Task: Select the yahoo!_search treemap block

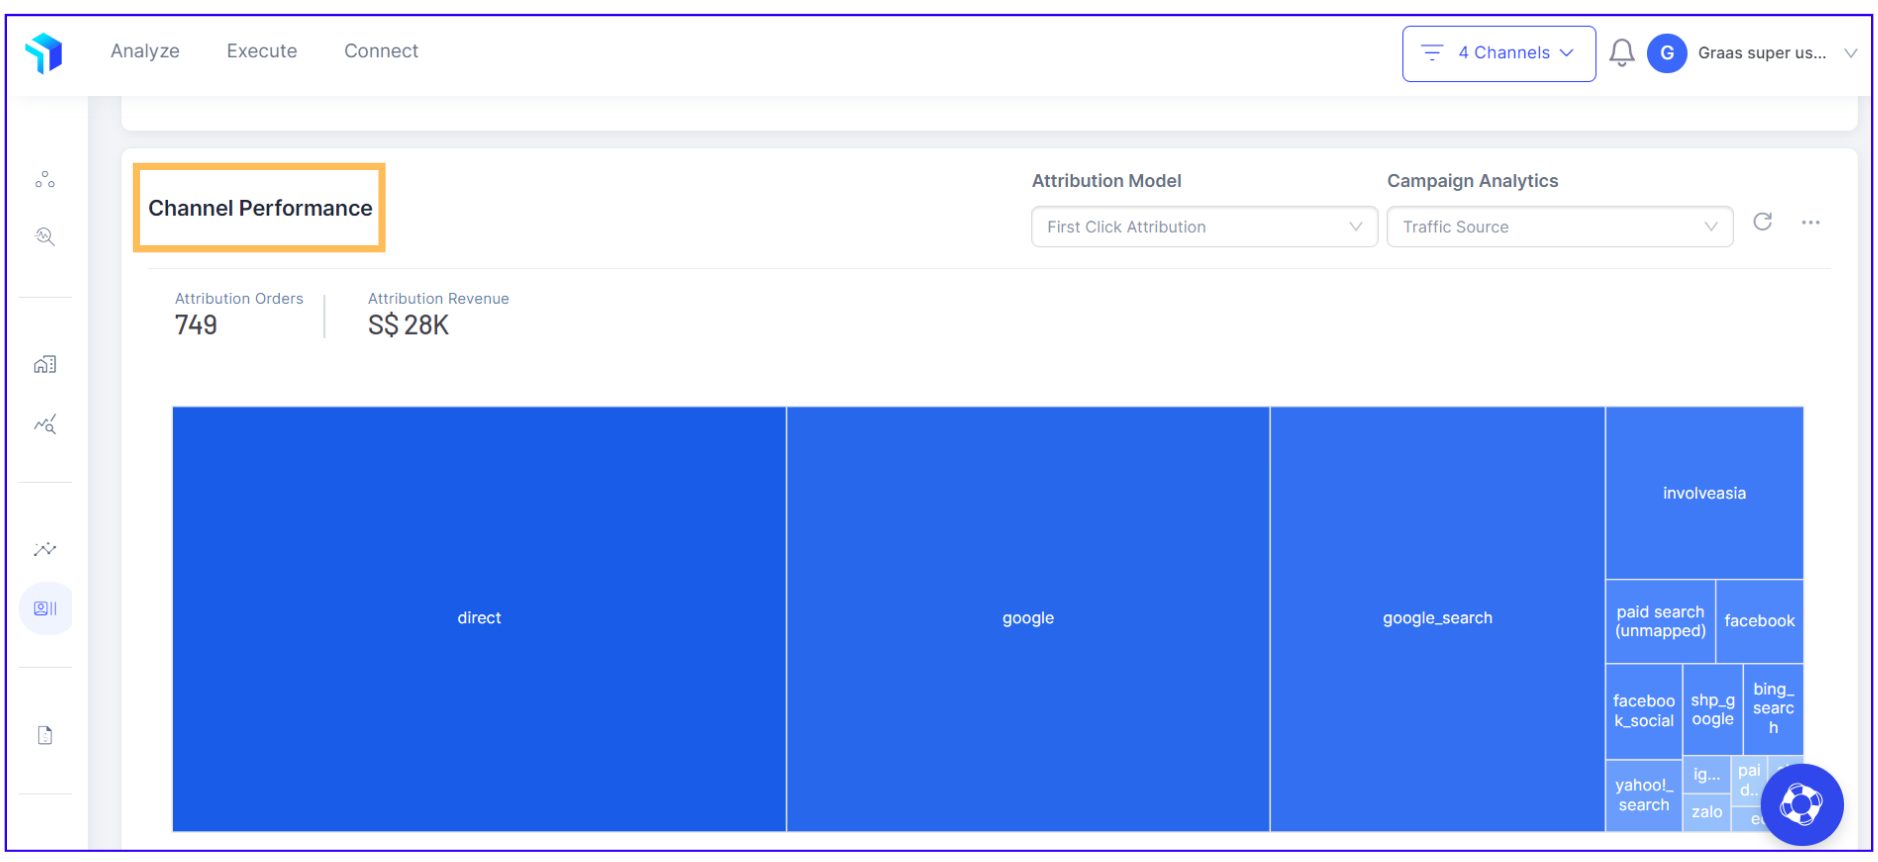Action: pos(1643,795)
